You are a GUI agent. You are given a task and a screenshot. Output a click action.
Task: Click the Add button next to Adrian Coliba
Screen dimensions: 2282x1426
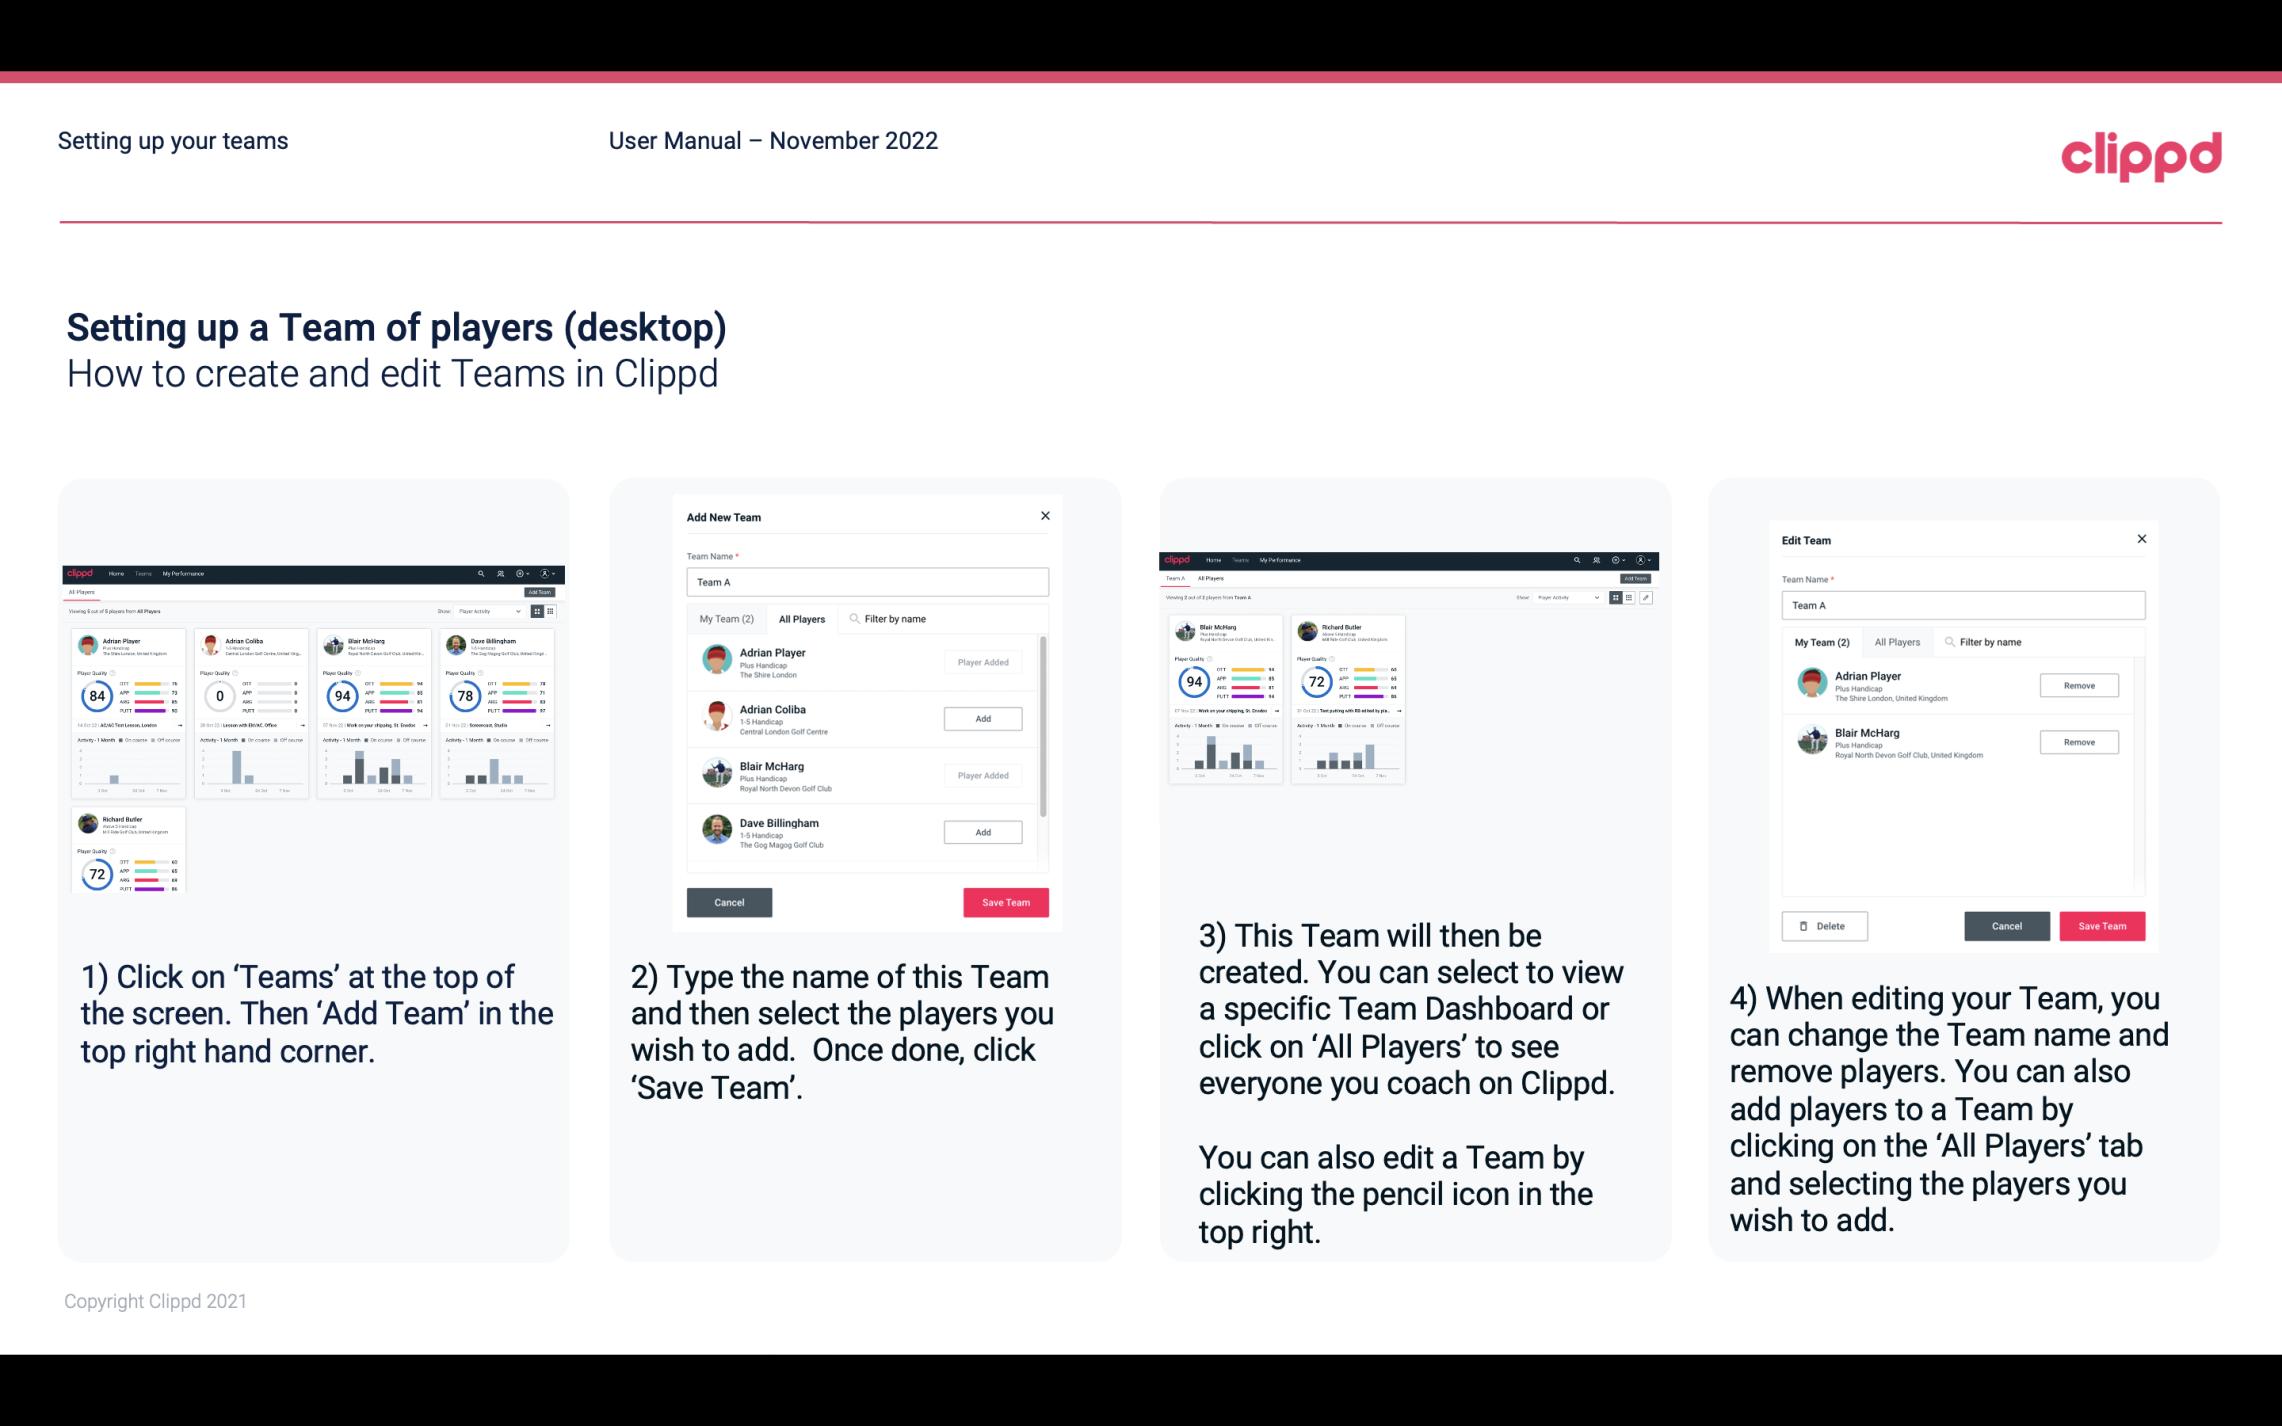coord(981,718)
